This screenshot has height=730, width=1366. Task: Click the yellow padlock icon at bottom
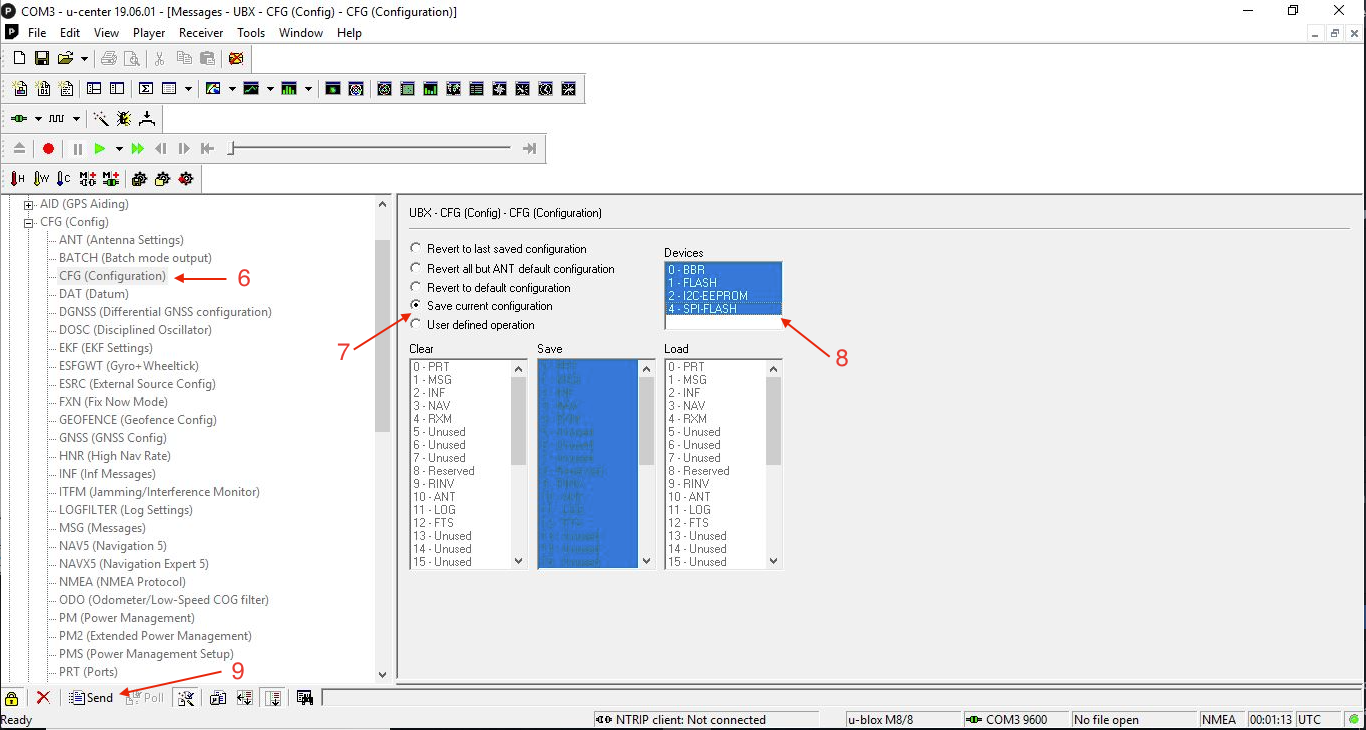coord(12,698)
